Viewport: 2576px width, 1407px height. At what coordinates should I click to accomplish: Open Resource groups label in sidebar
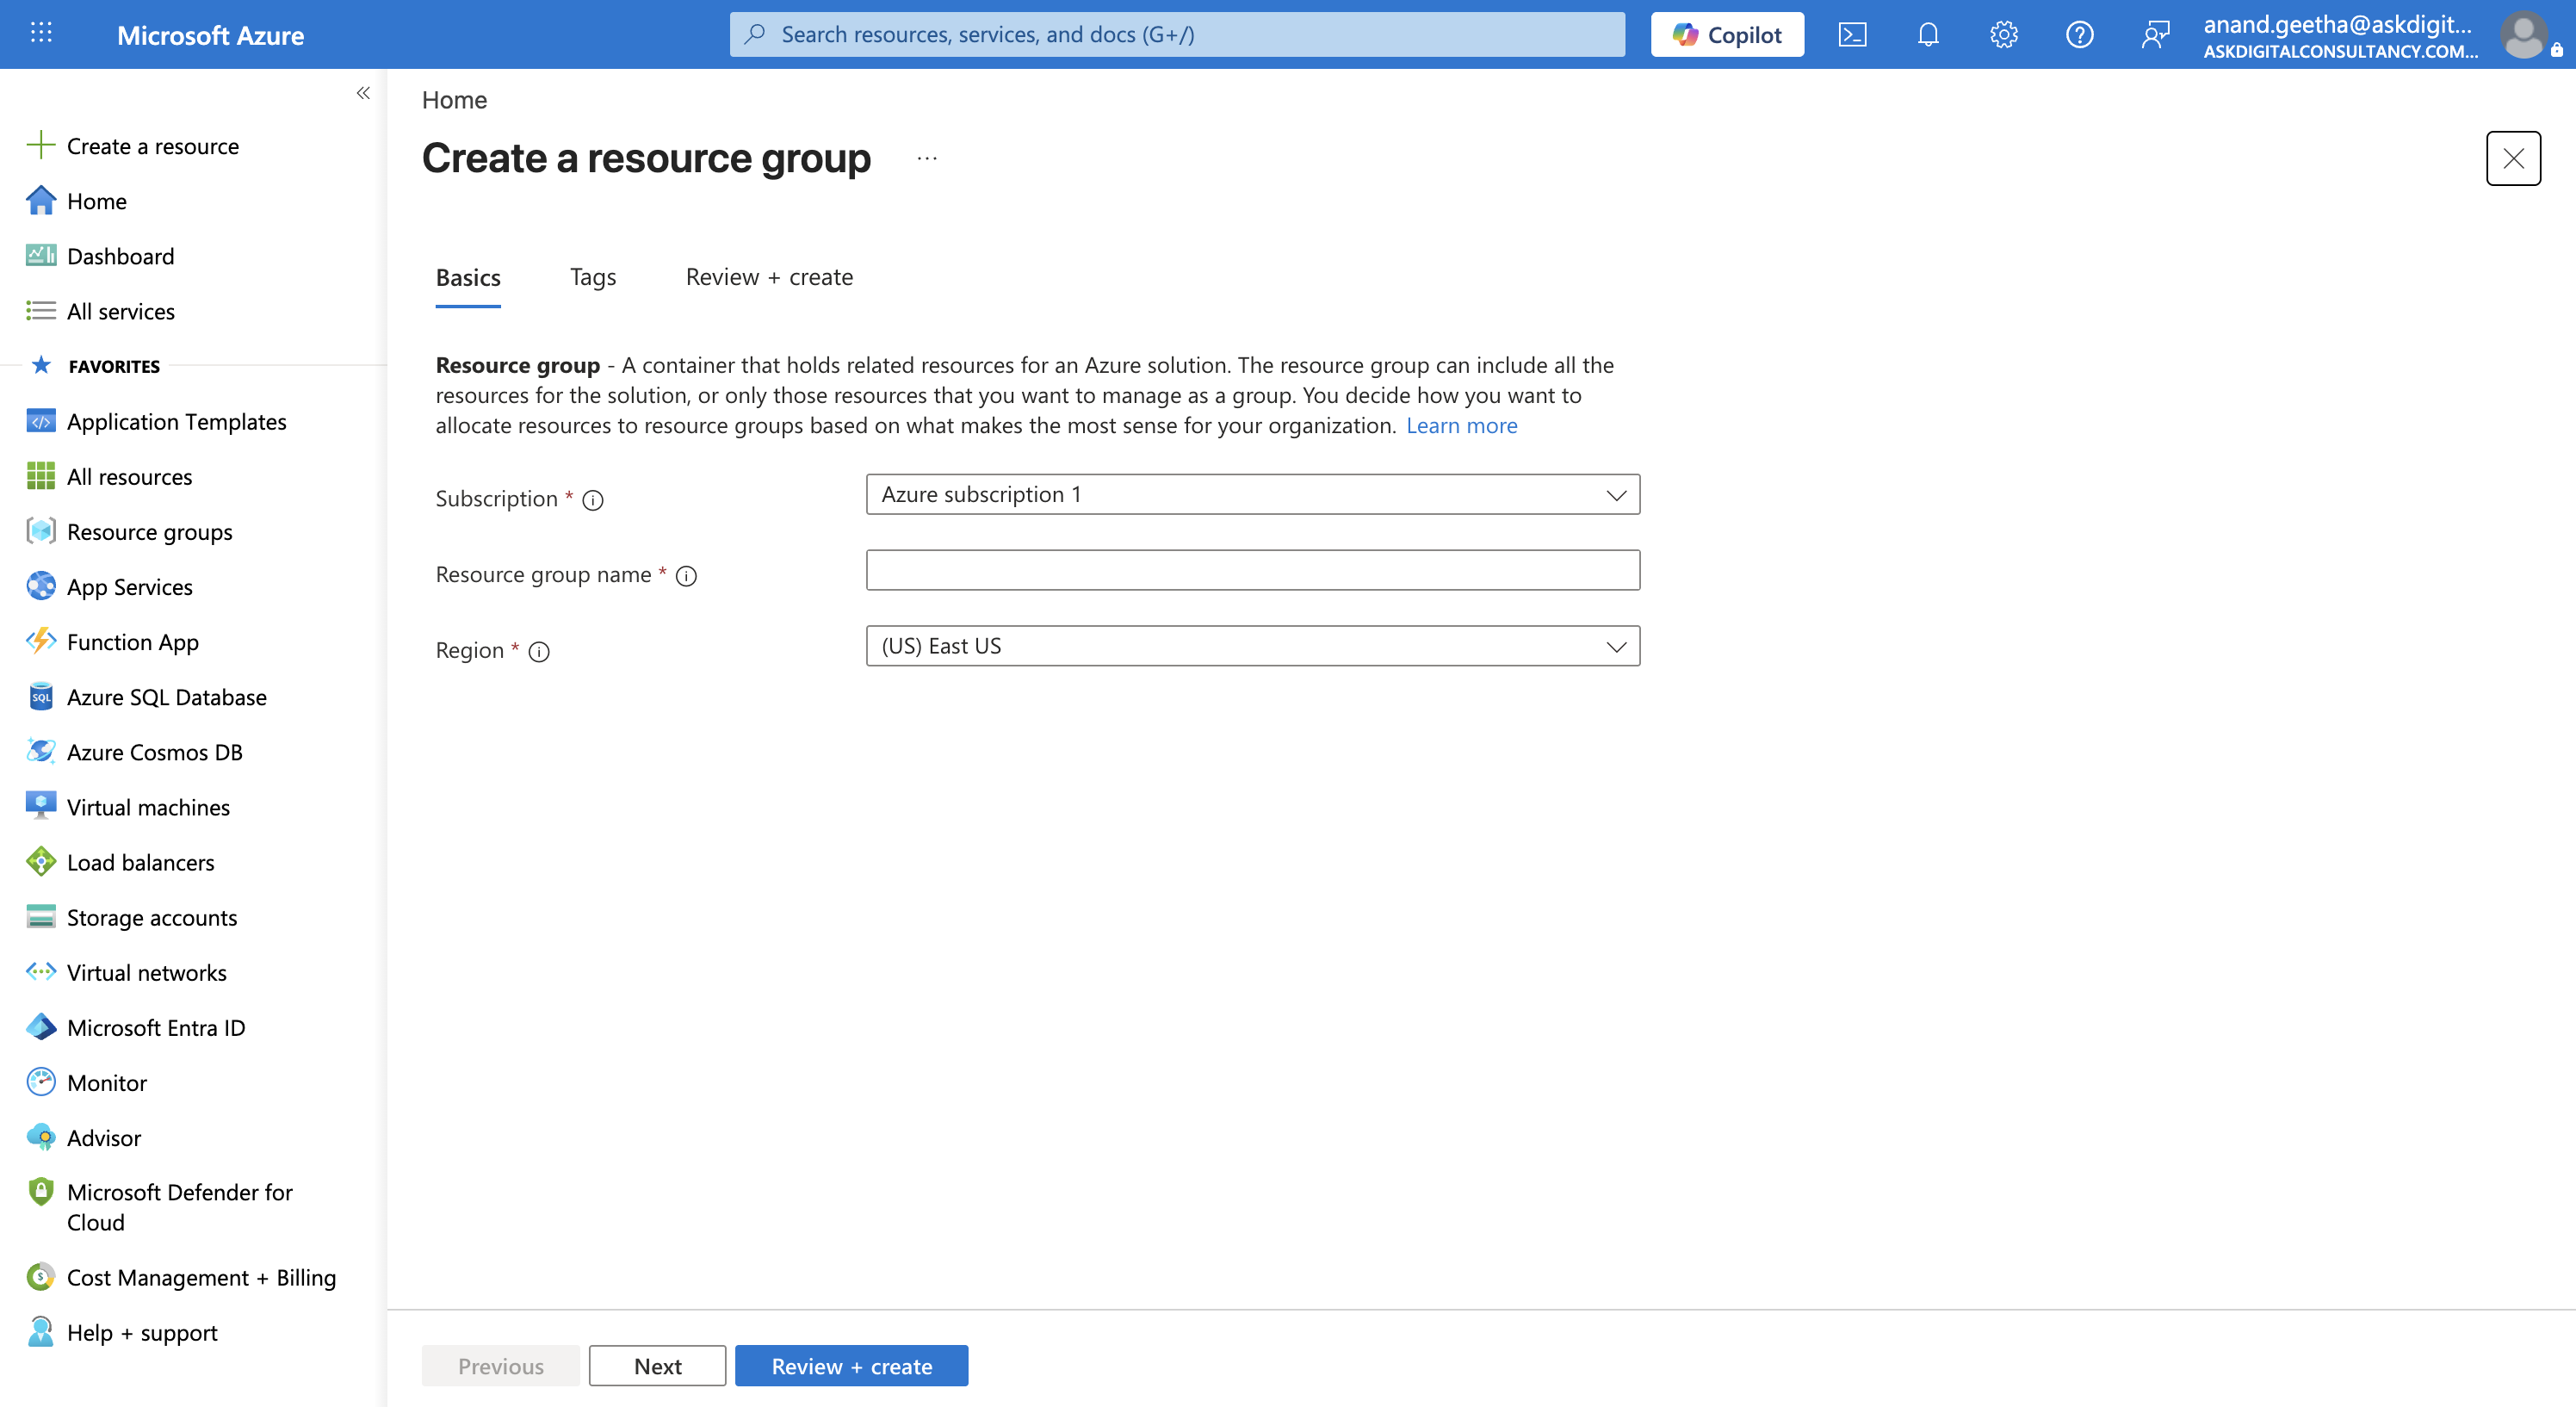coord(150,532)
